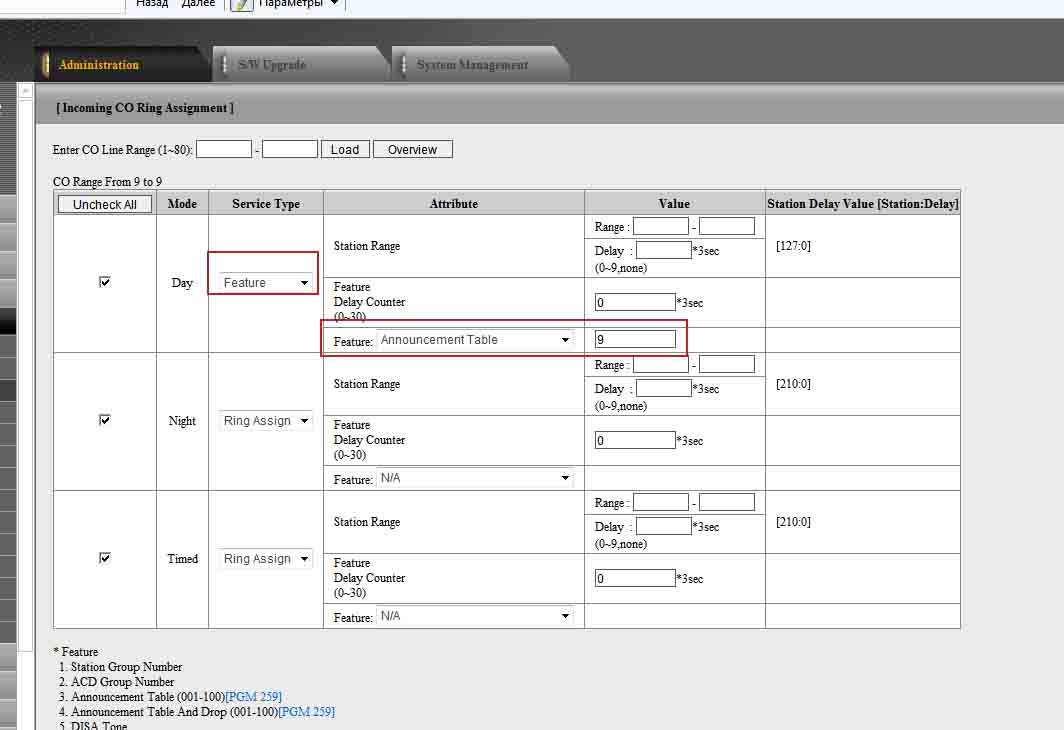Viewport: 1064px width, 730px height.
Task: Toggle the Night mode checkbox
Action: coord(105,420)
